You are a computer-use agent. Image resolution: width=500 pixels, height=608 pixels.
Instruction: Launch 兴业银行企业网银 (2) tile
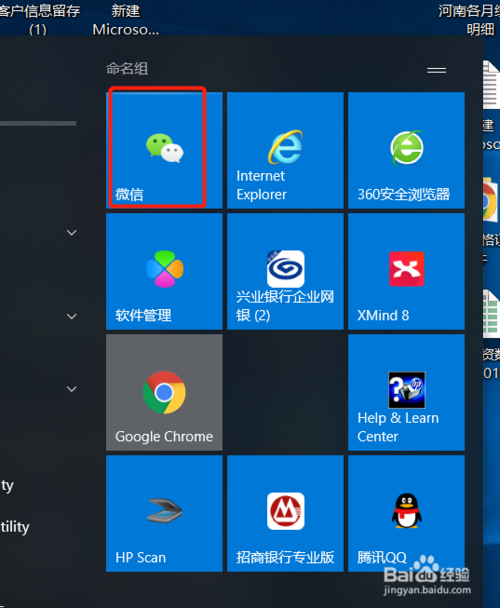pos(285,271)
